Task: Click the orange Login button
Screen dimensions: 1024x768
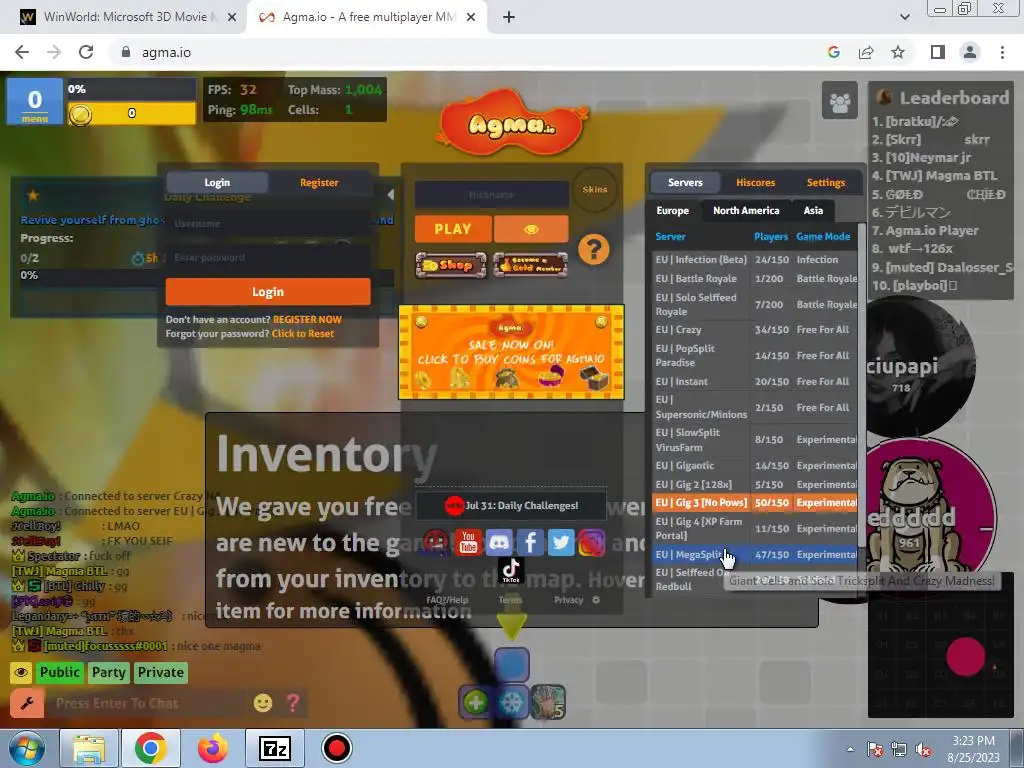Action: 268,292
